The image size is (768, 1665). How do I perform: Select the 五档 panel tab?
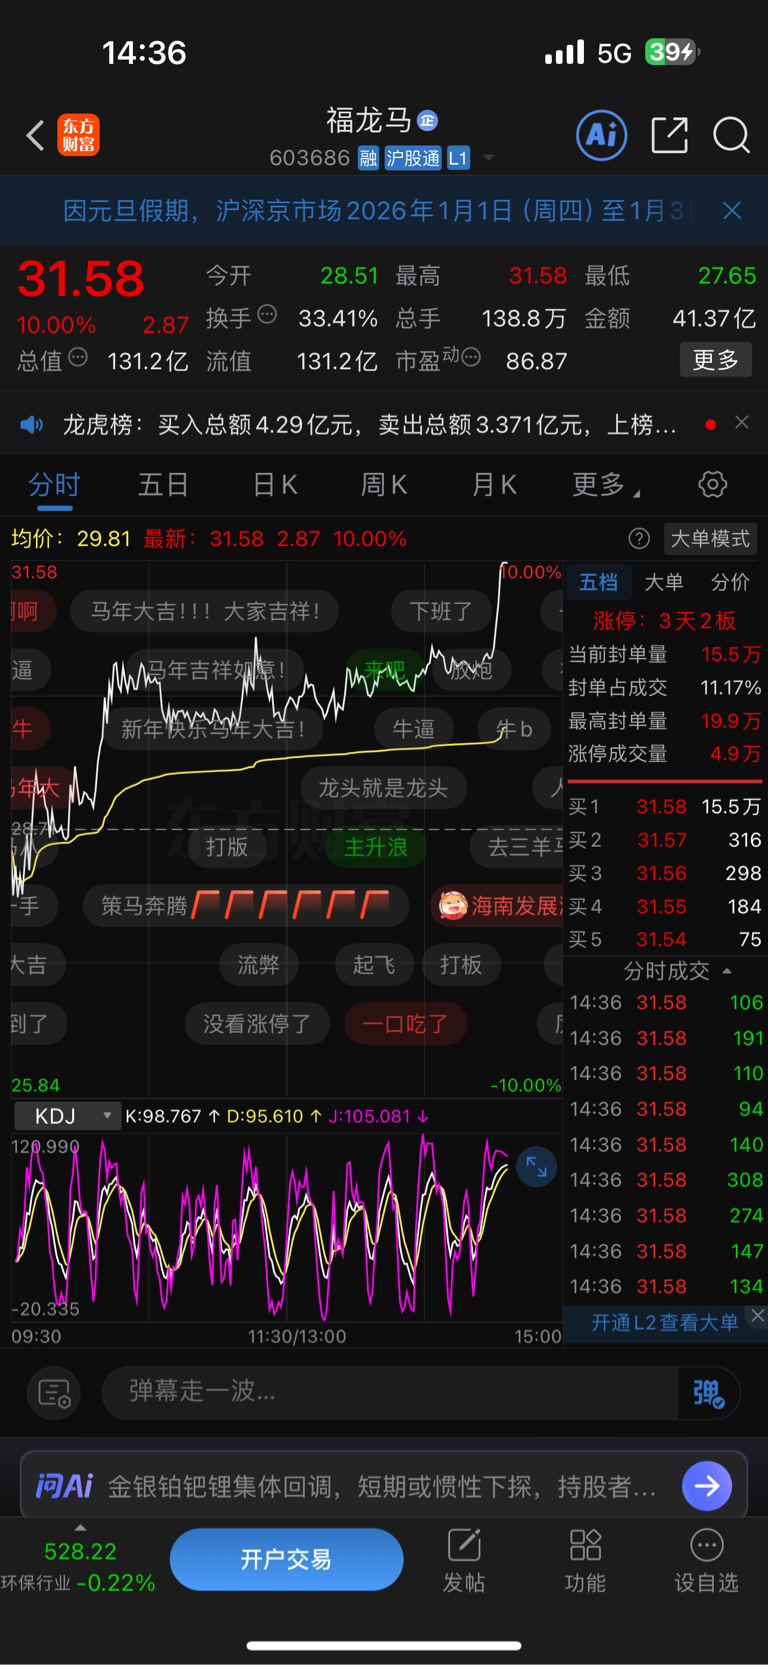coord(598,582)
